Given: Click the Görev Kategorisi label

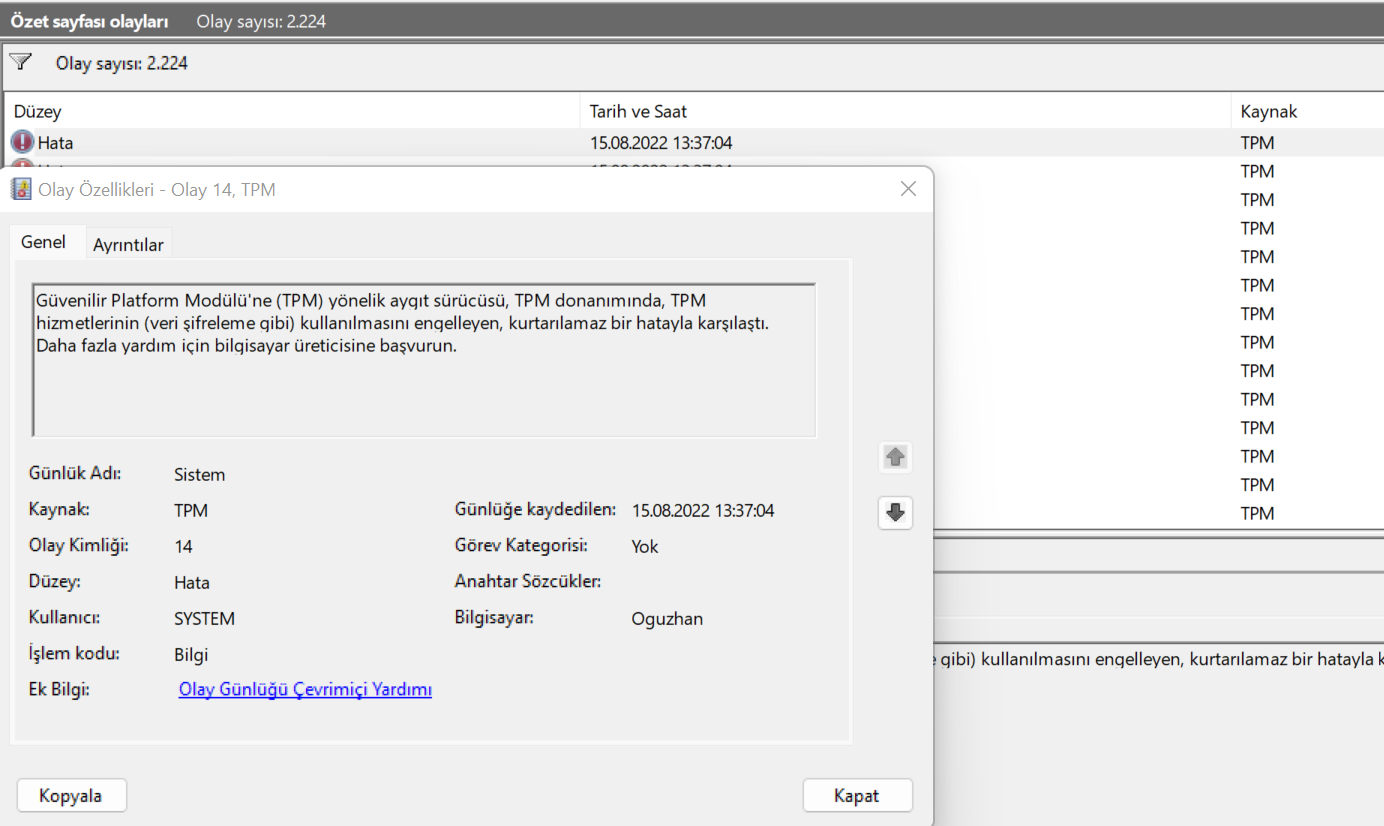Looking at the screenshot, I should pyautogui.click(x=521, y=545).
